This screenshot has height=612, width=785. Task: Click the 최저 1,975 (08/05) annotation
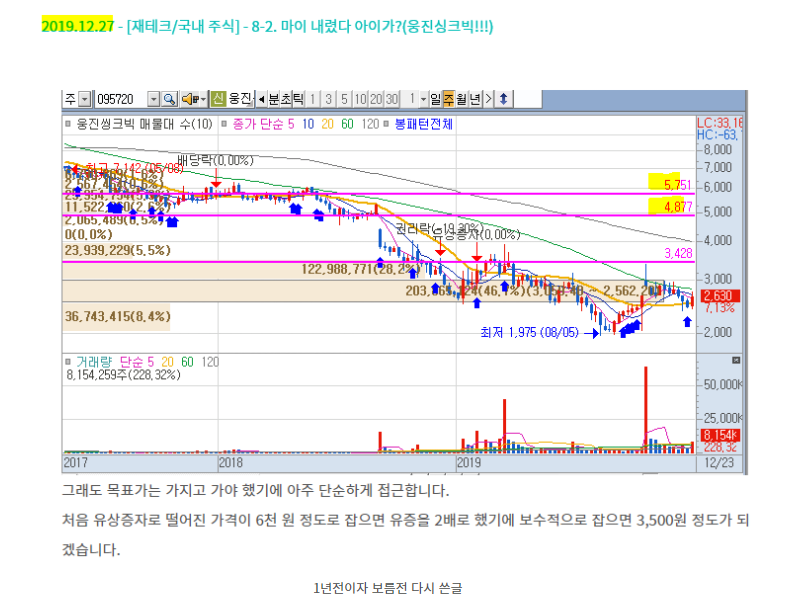pyautogui.click(x=529, y=333)
